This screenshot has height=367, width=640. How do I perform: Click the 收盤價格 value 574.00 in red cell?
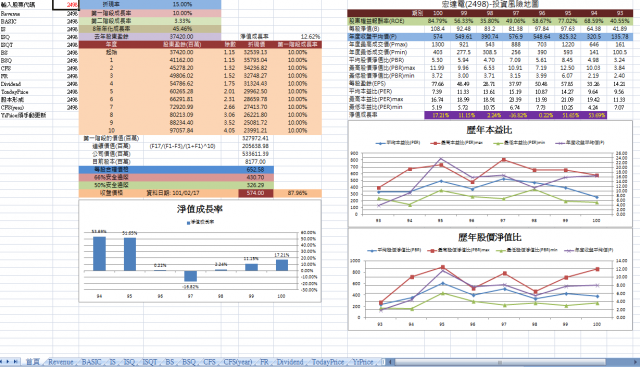tap(256, 193)
